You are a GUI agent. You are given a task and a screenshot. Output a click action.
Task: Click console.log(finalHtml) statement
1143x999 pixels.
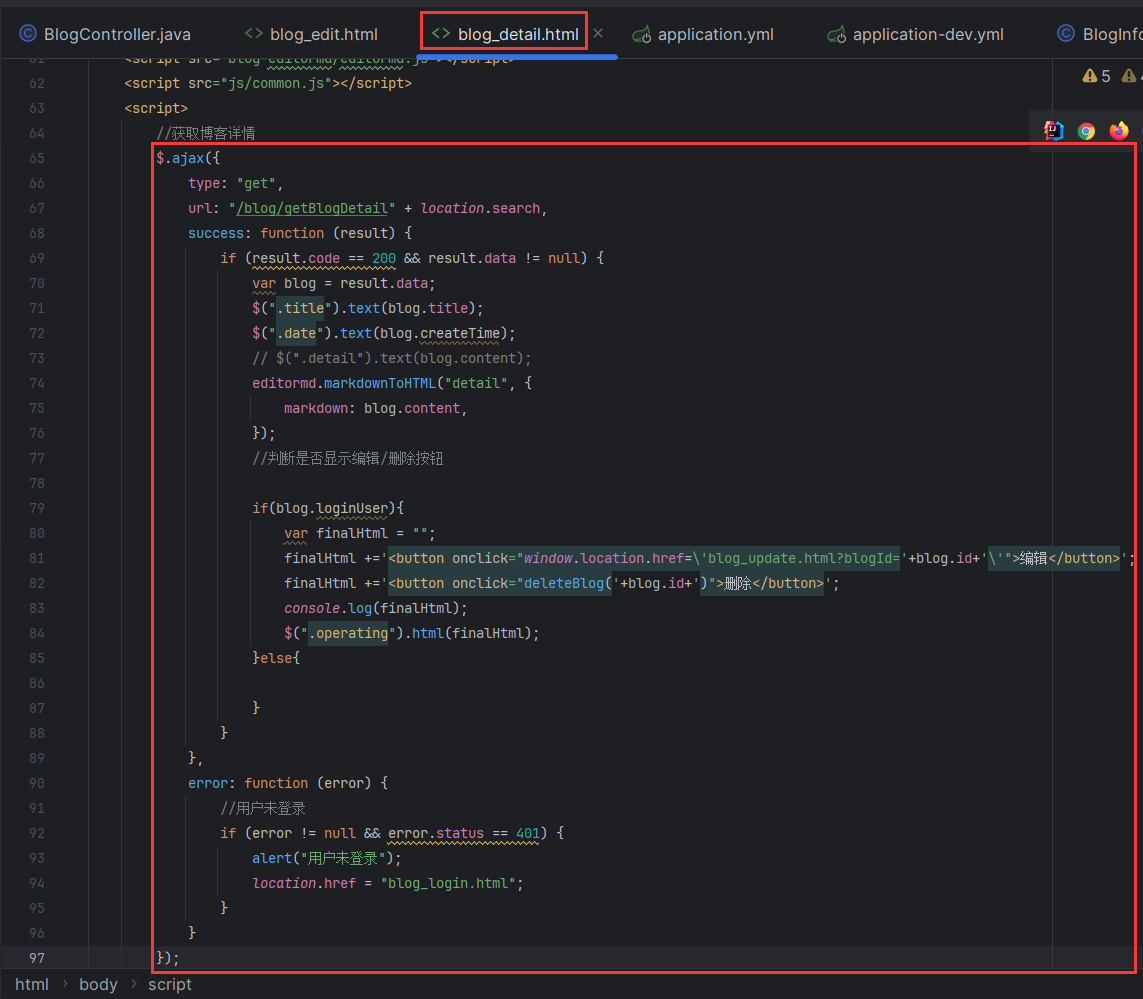(x=375, y=608)
